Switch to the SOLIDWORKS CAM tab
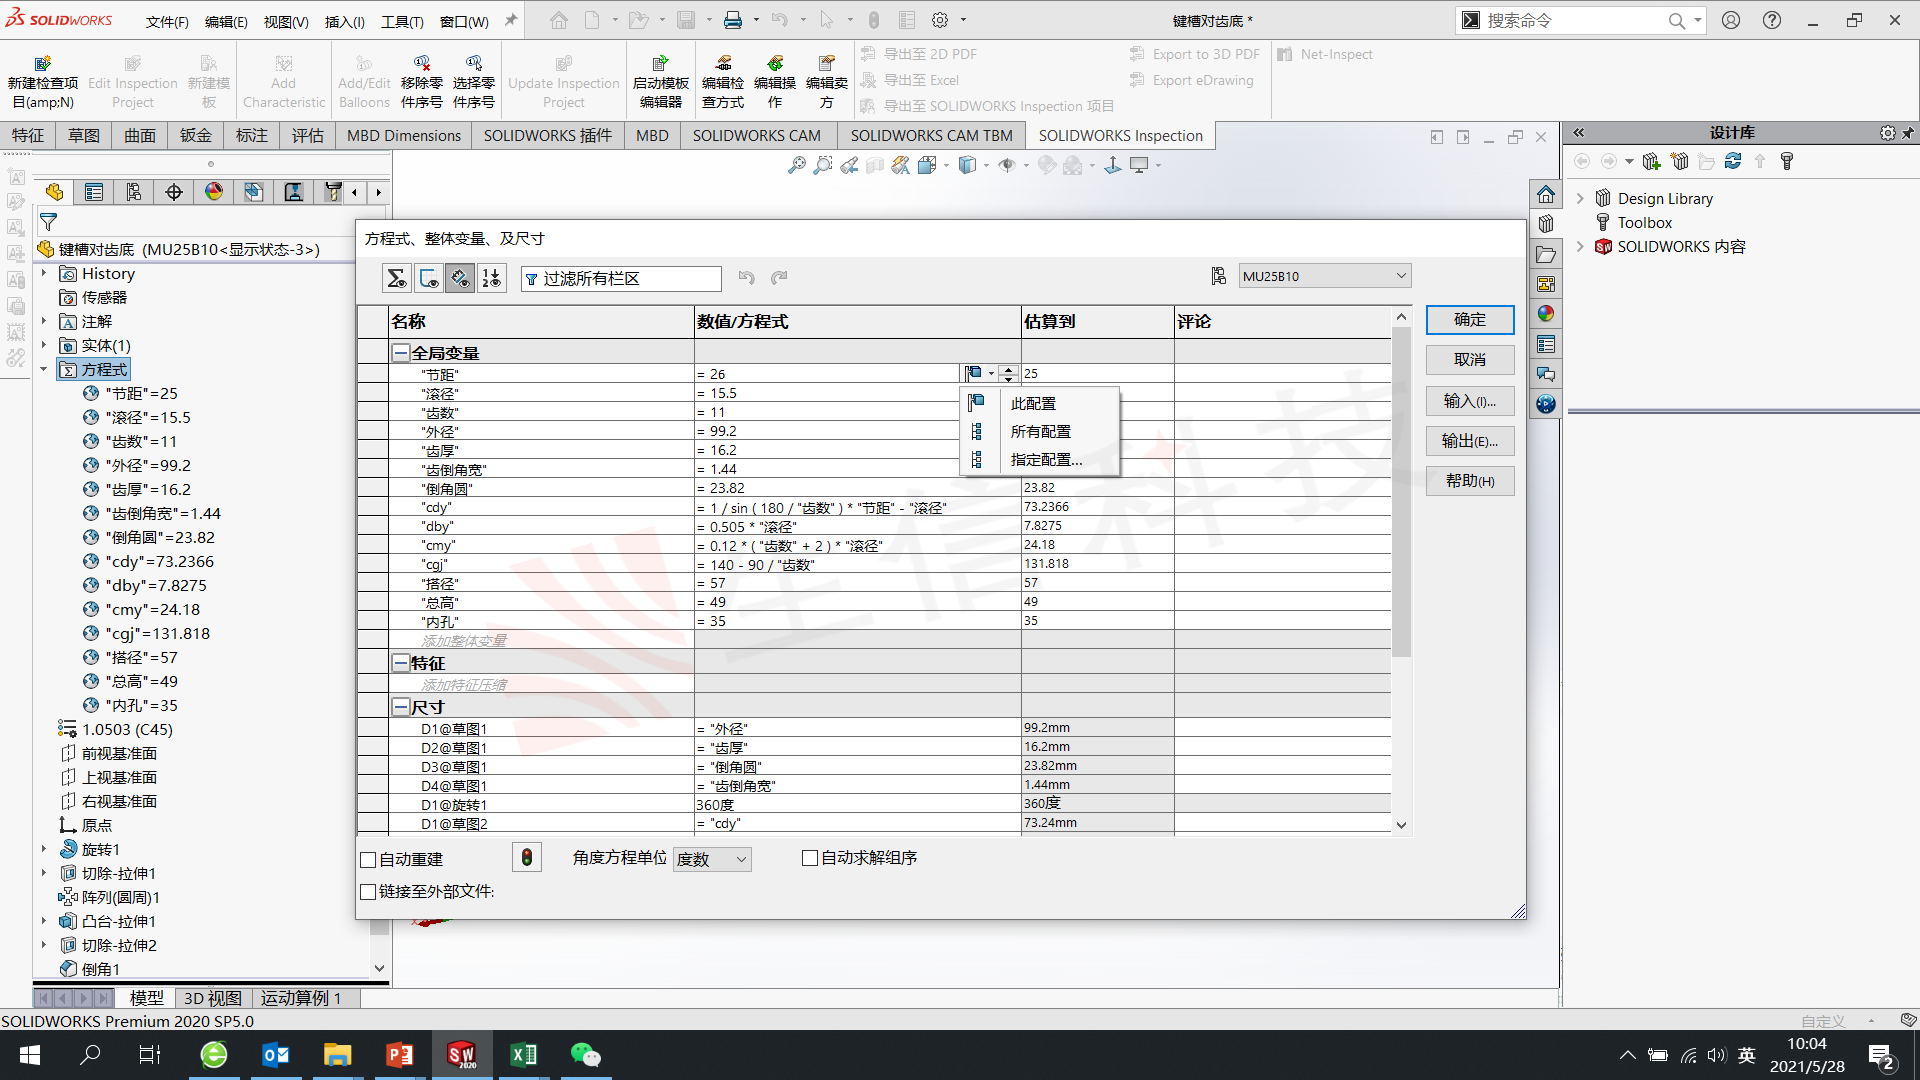This screenshot has width=1920, height=1080. point(756,135)
